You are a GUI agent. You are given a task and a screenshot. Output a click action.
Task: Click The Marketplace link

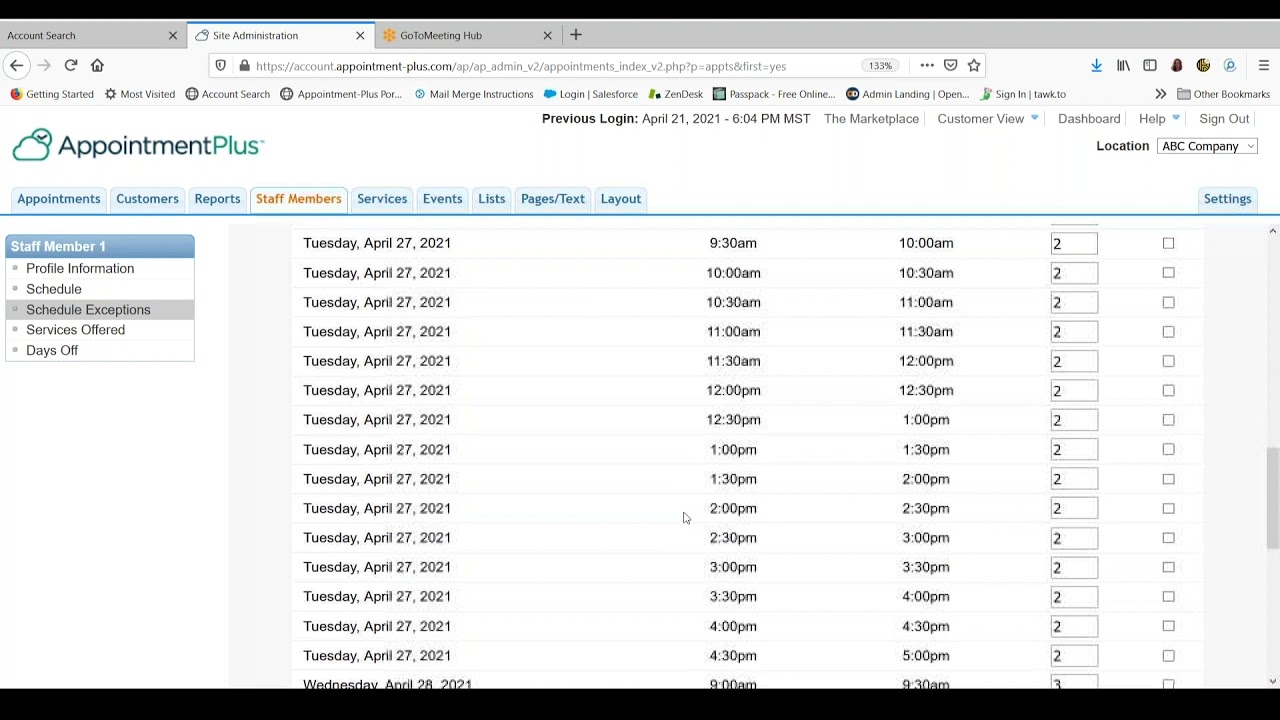pos(871,118)
